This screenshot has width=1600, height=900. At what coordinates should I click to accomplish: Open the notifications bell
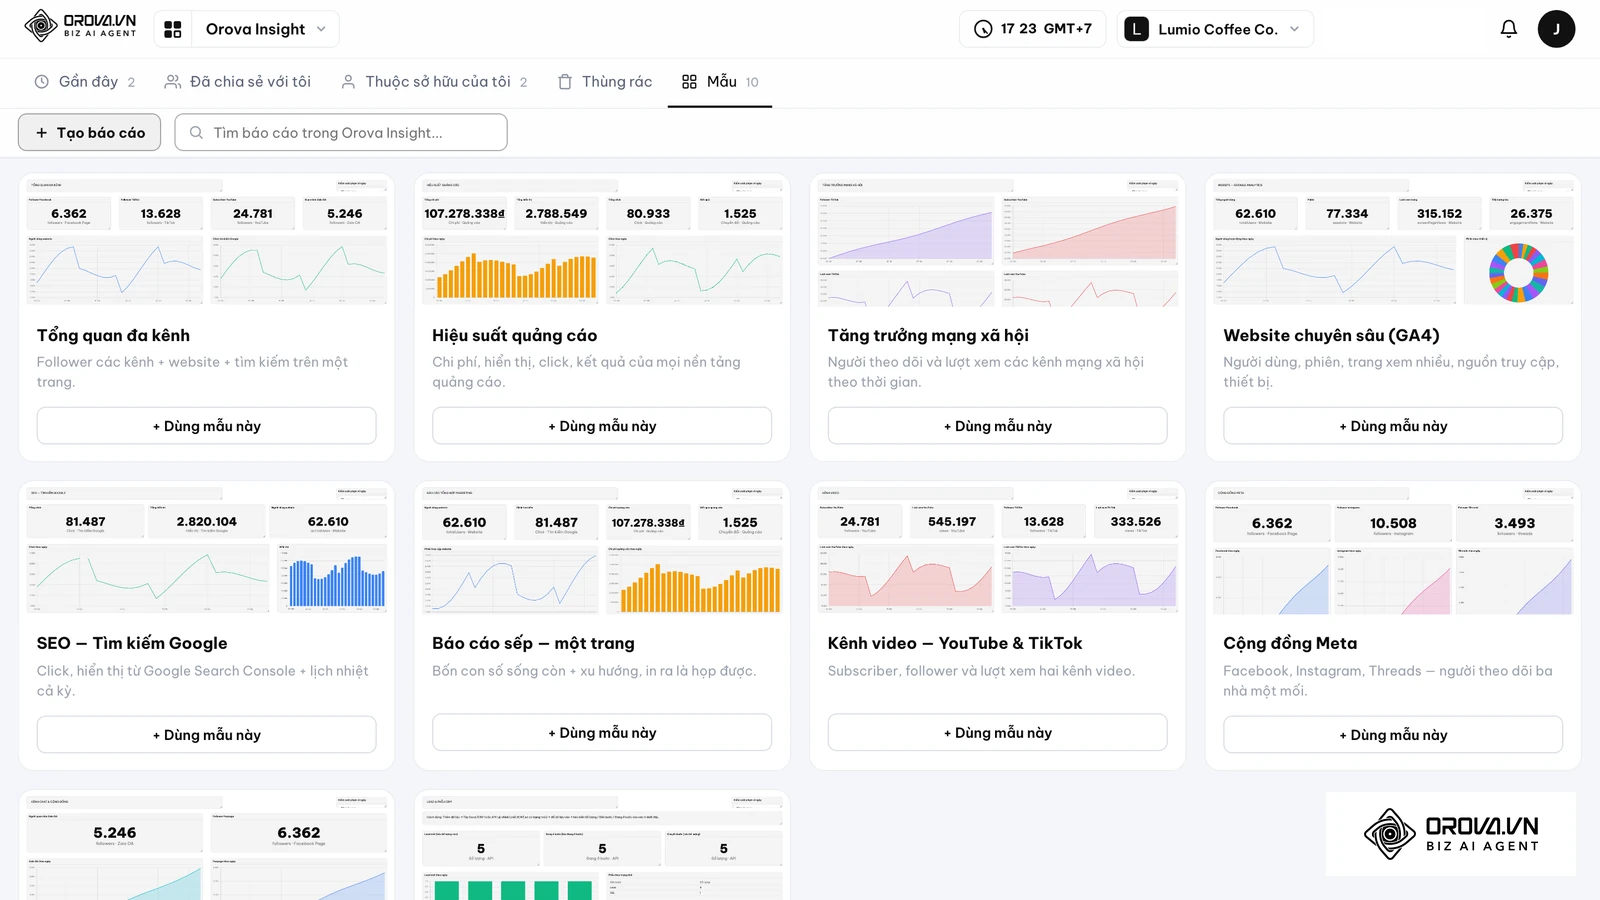(x=1508, y=29)
